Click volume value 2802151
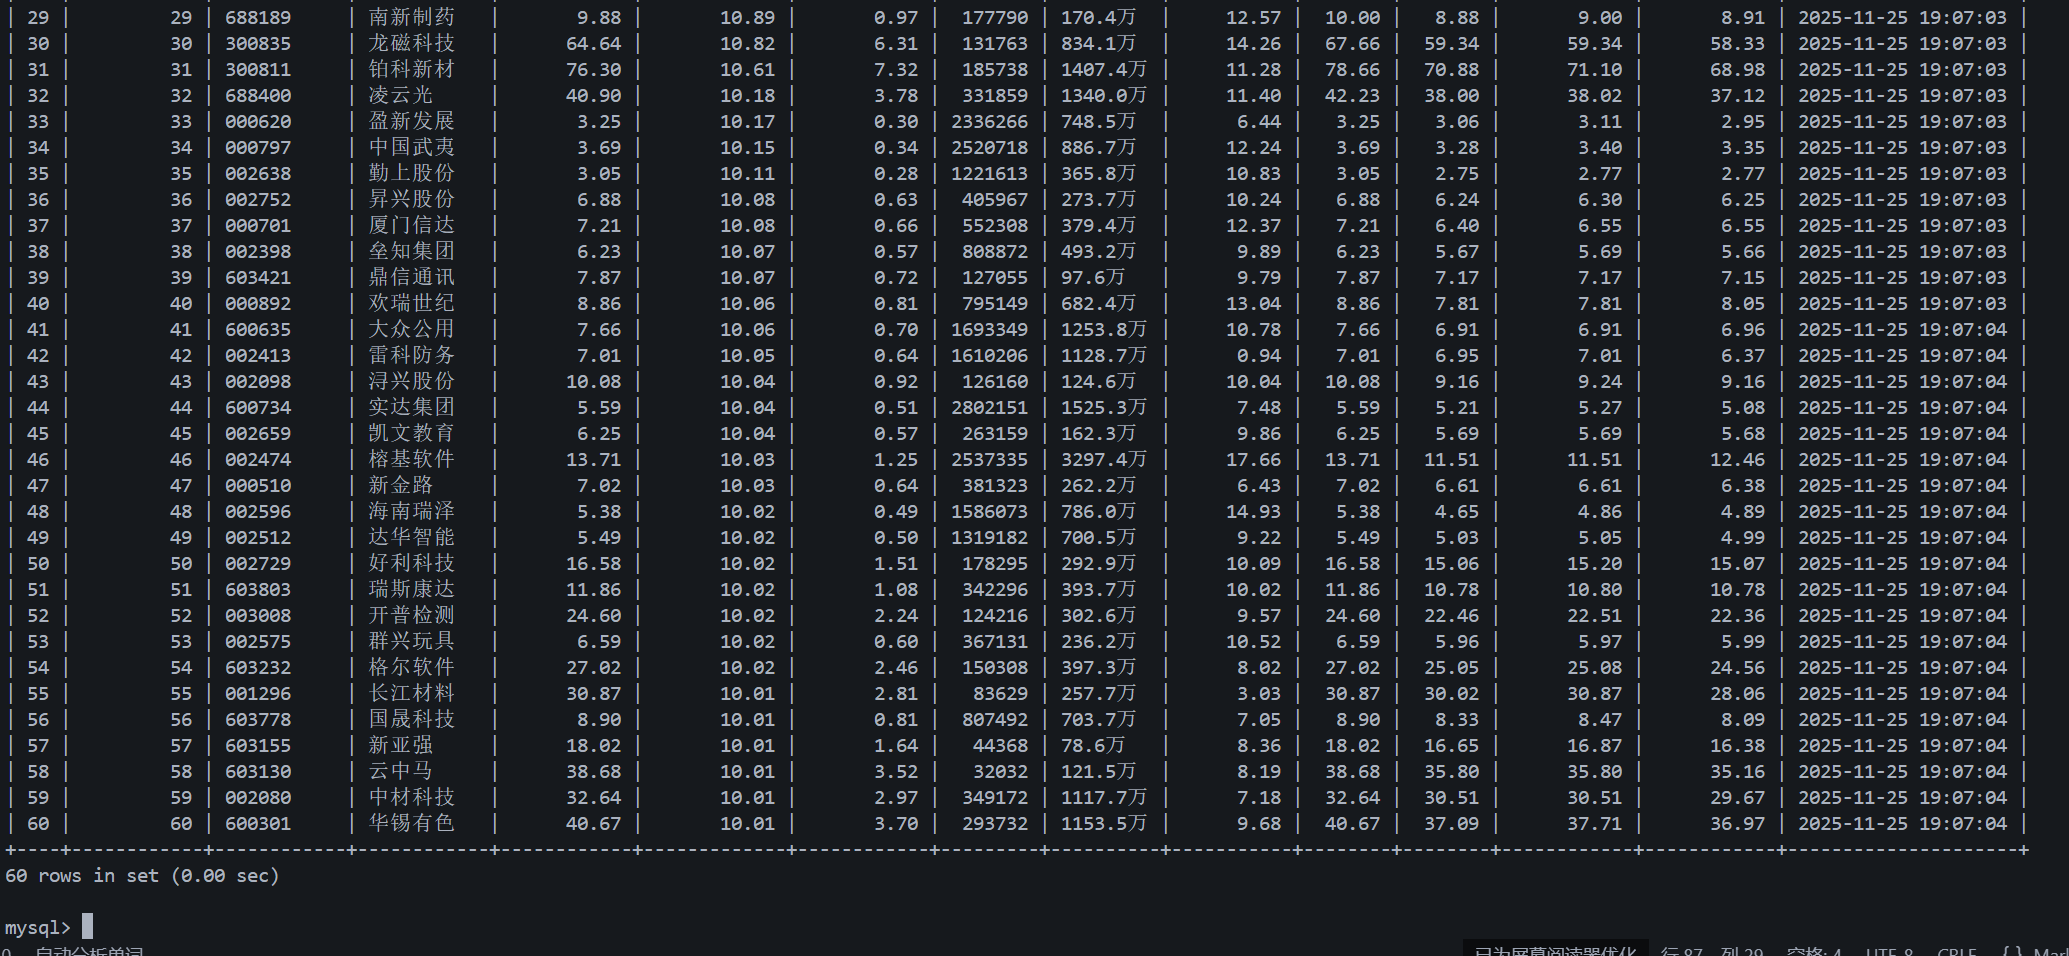This screenshot has height=956, width=2069. tap(989, 408)
